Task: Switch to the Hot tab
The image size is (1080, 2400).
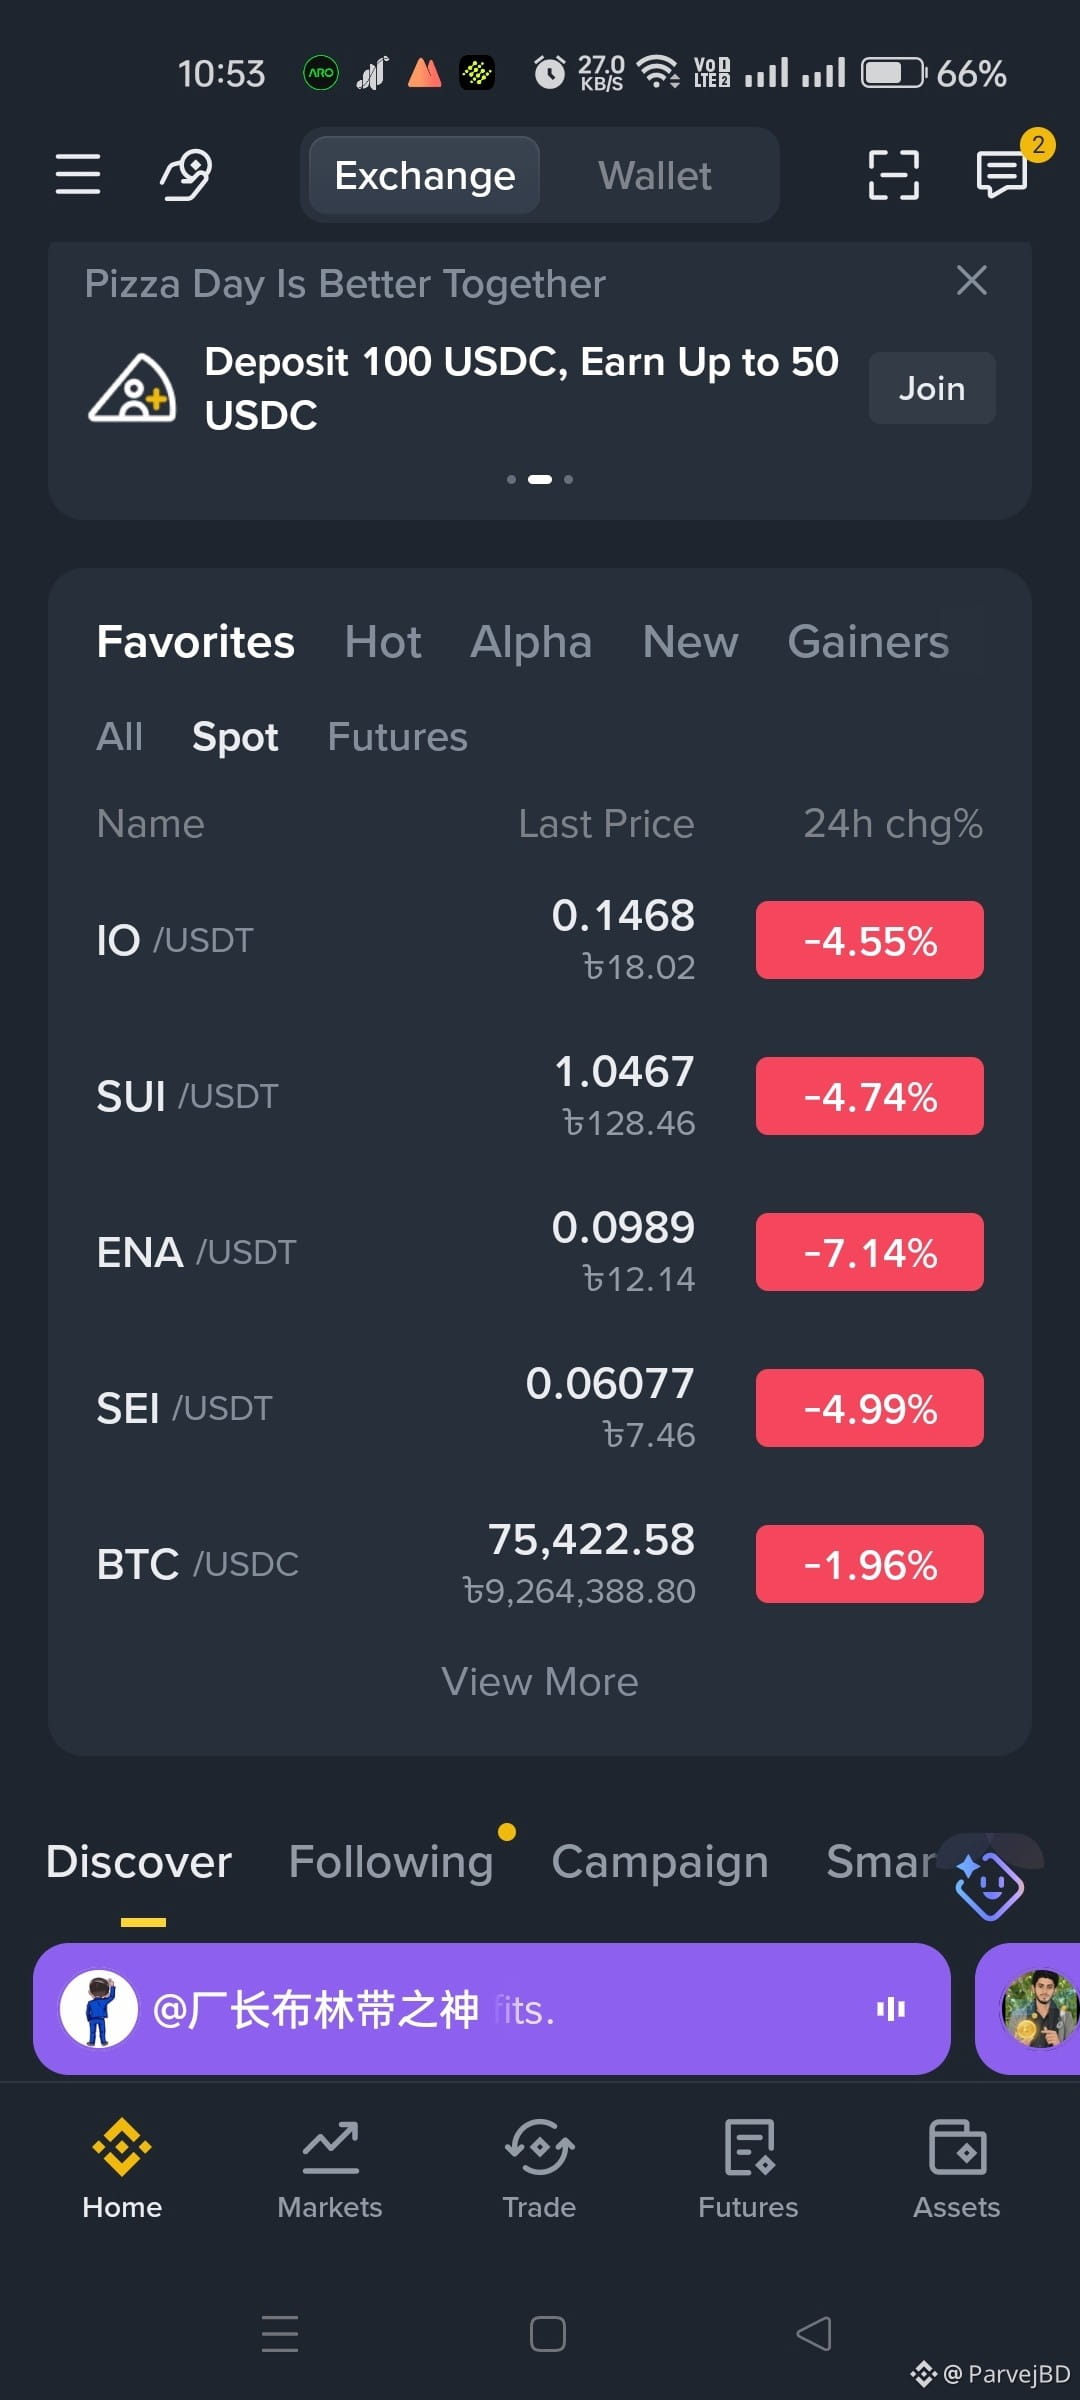Action: tap(383, 642)
